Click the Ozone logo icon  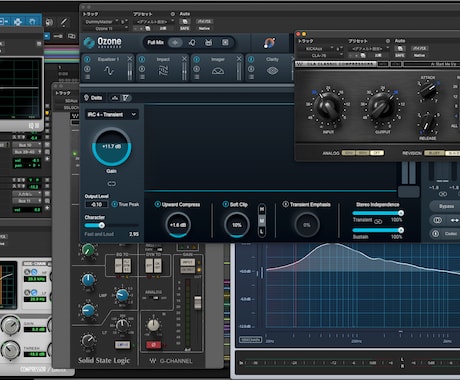[89, 42]
